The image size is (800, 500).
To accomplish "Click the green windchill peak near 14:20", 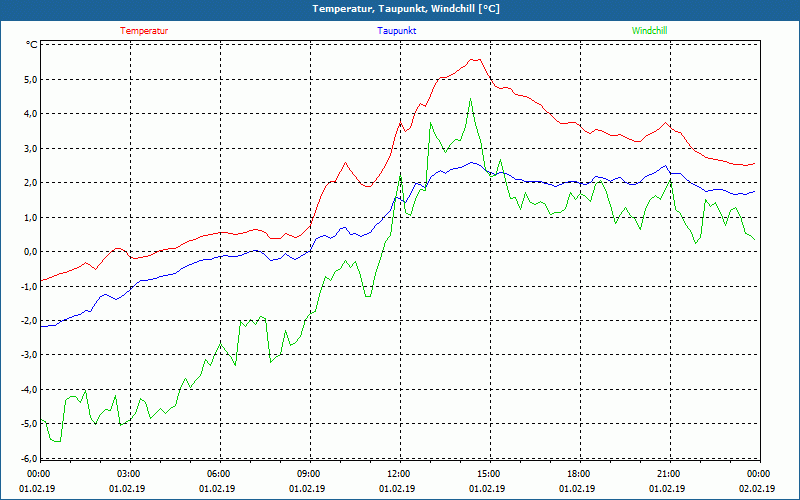I will point(470,99).
